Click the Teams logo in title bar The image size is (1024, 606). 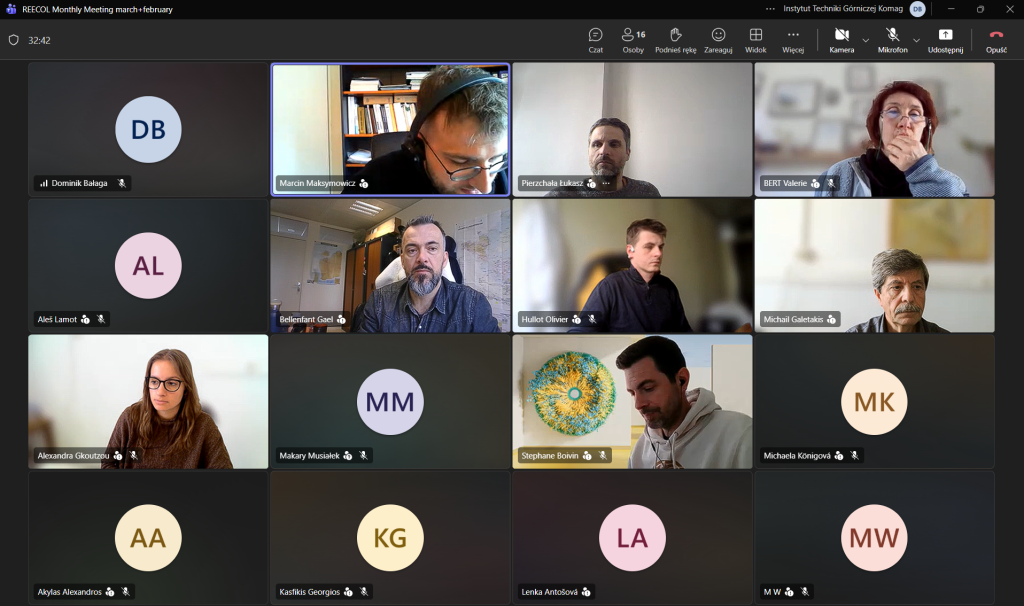coord(10,9)
